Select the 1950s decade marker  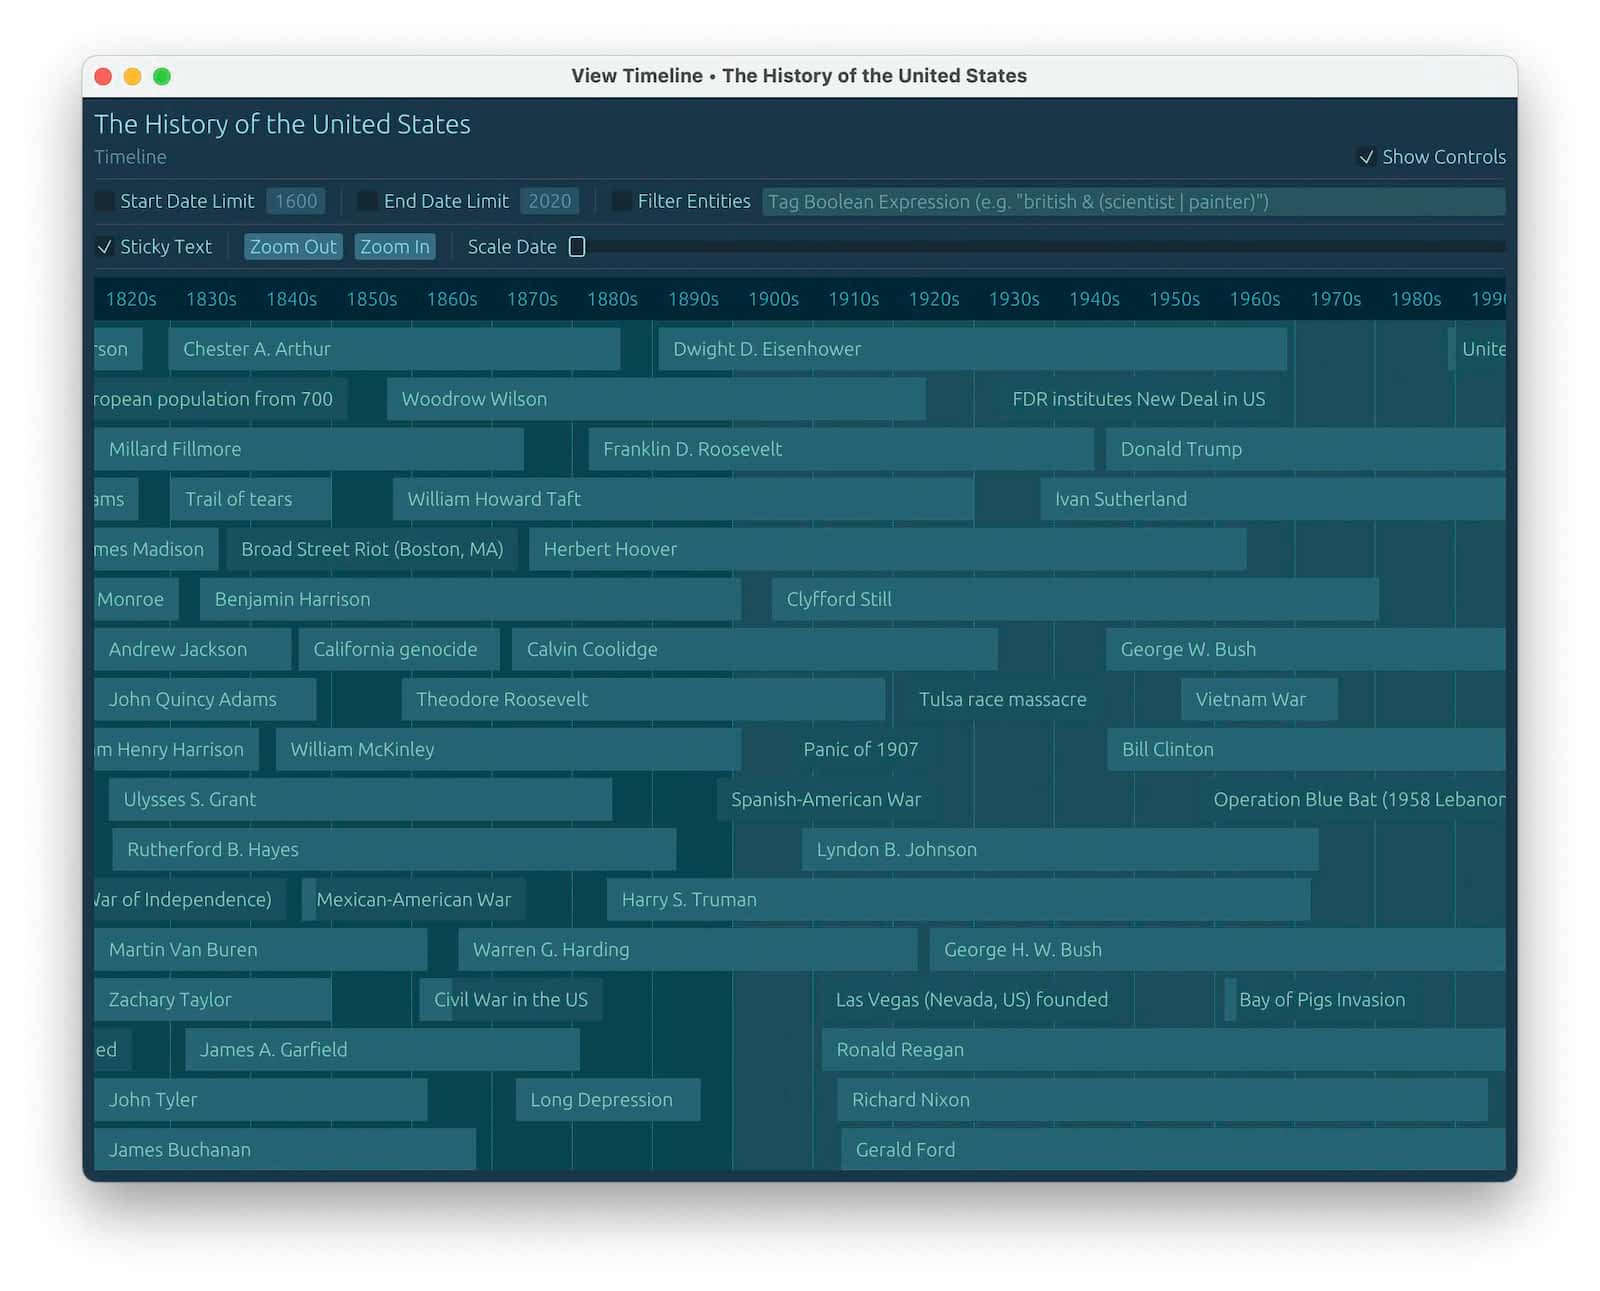1174,299
